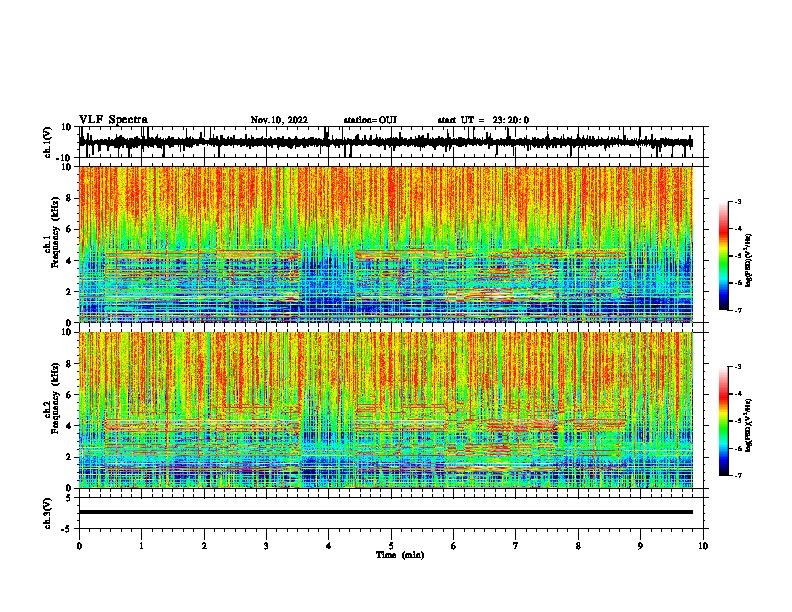The image size is (792, 612).
Task: Click the time axis tick label "10"
Action: [x=703, y=546]
